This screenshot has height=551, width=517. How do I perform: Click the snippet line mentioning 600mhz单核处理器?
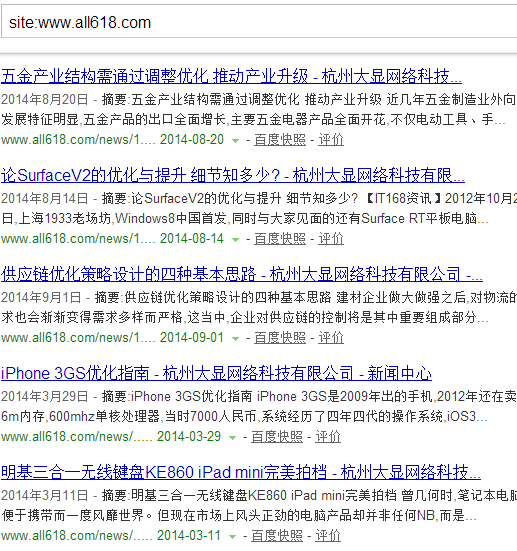(x=244, y=417)
